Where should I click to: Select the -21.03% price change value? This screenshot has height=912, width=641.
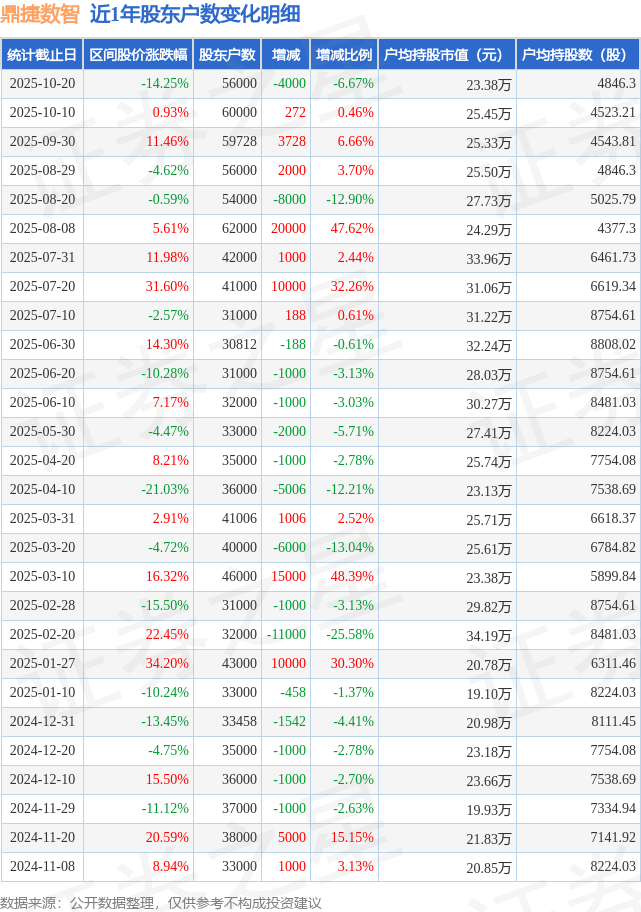[165, 490]
